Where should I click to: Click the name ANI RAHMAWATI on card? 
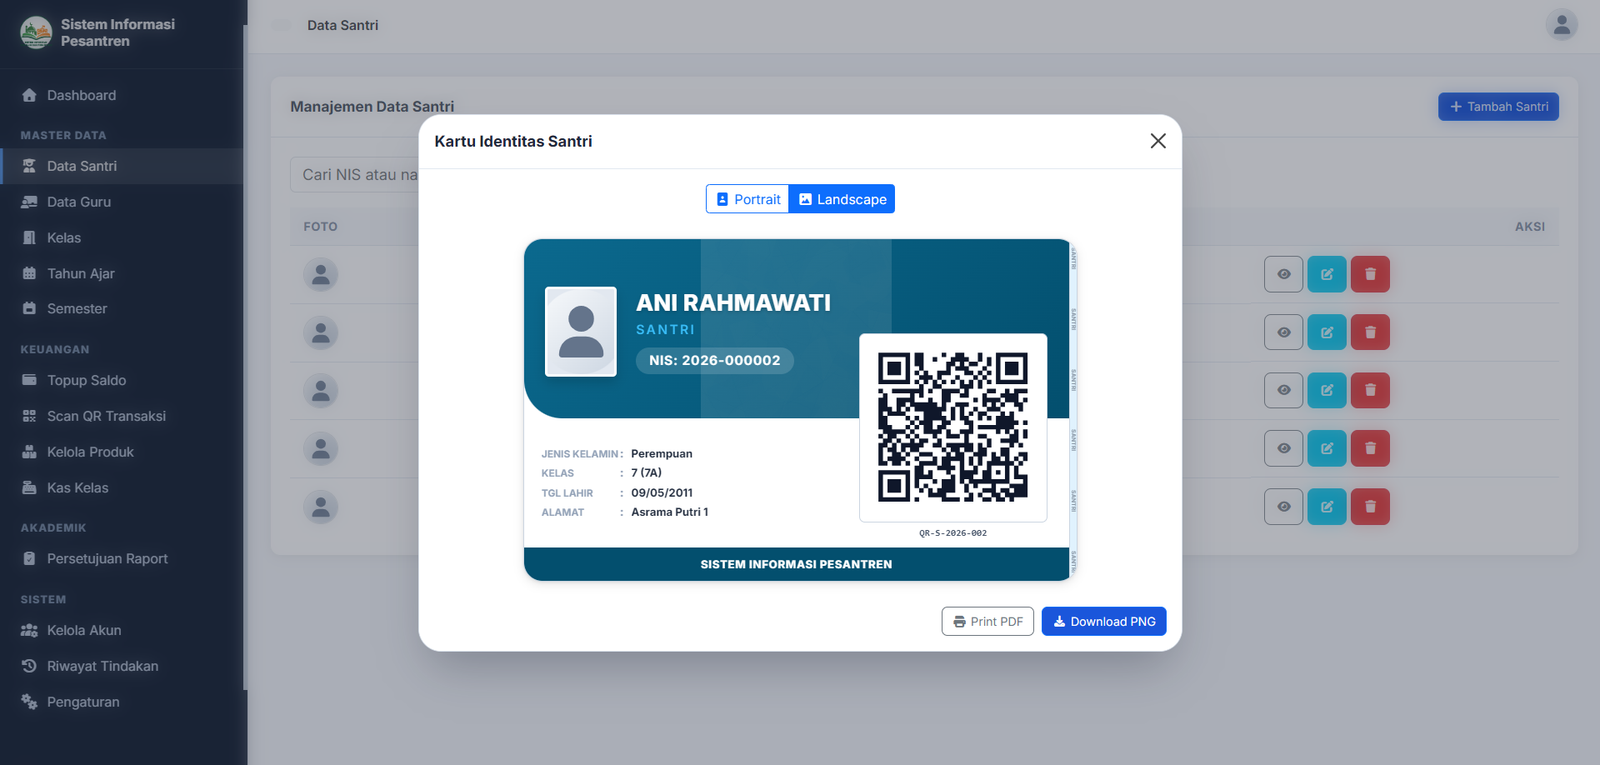coord(733,303)
